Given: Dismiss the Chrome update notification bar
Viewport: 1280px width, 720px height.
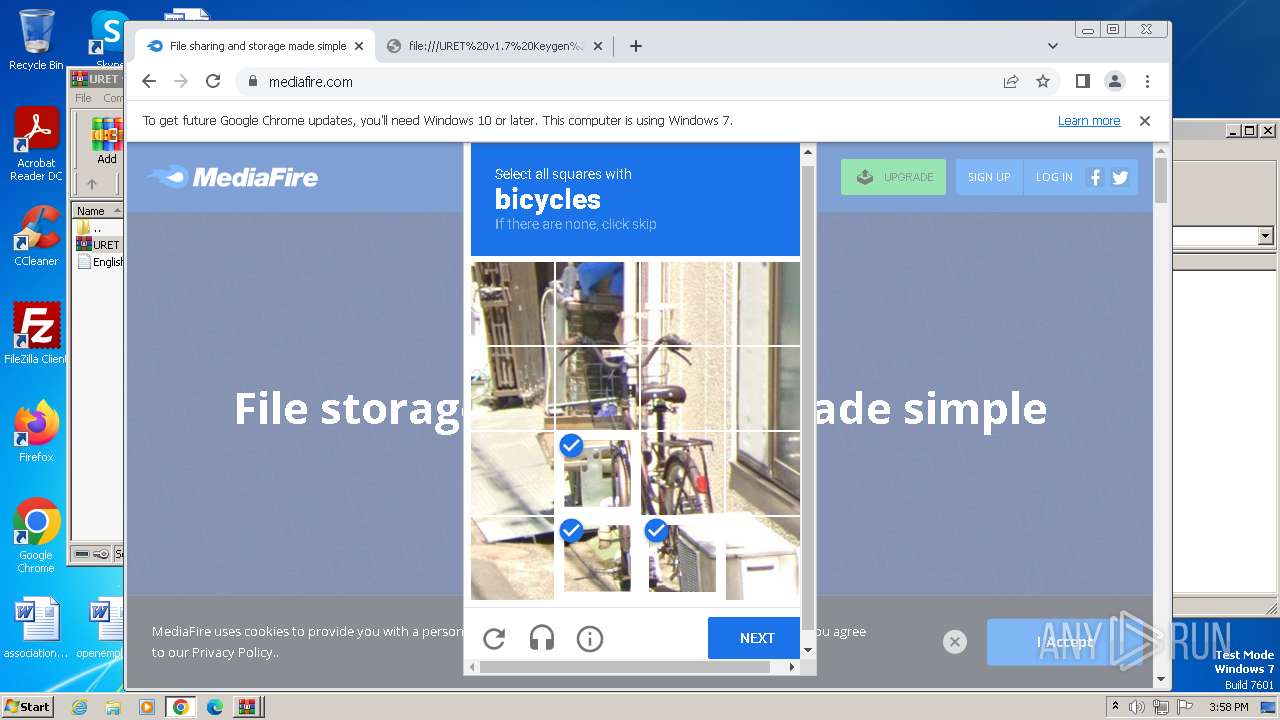Looking at the screenshot, I should [1145, 121].
